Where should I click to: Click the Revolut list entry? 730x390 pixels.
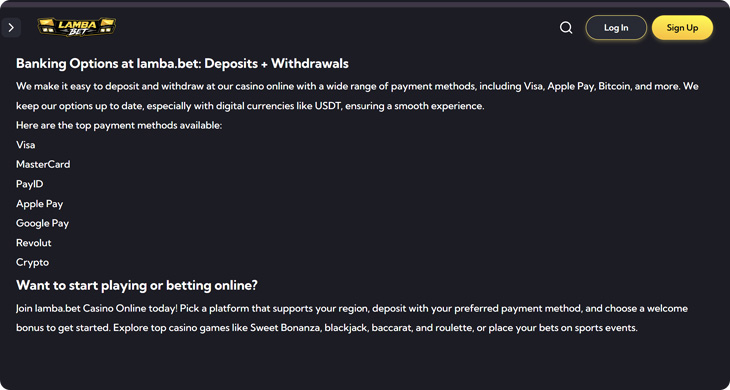click(34, 243)
